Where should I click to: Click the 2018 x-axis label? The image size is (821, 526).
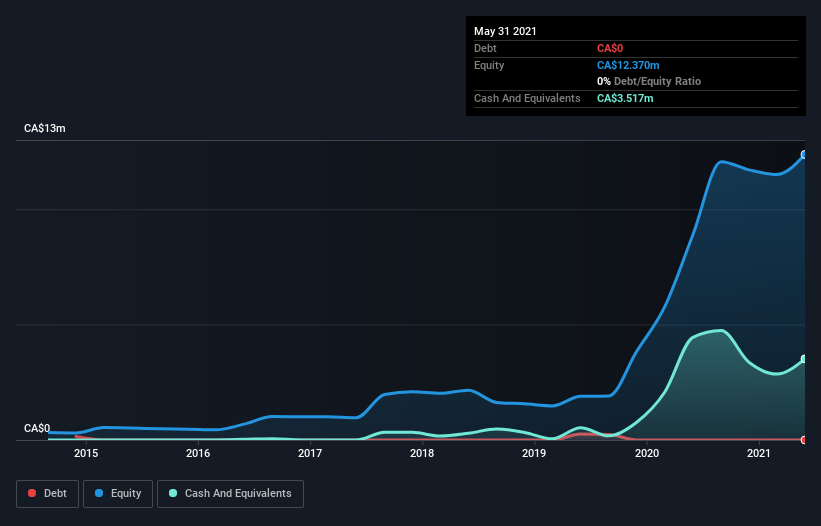(x=422, y=454)
